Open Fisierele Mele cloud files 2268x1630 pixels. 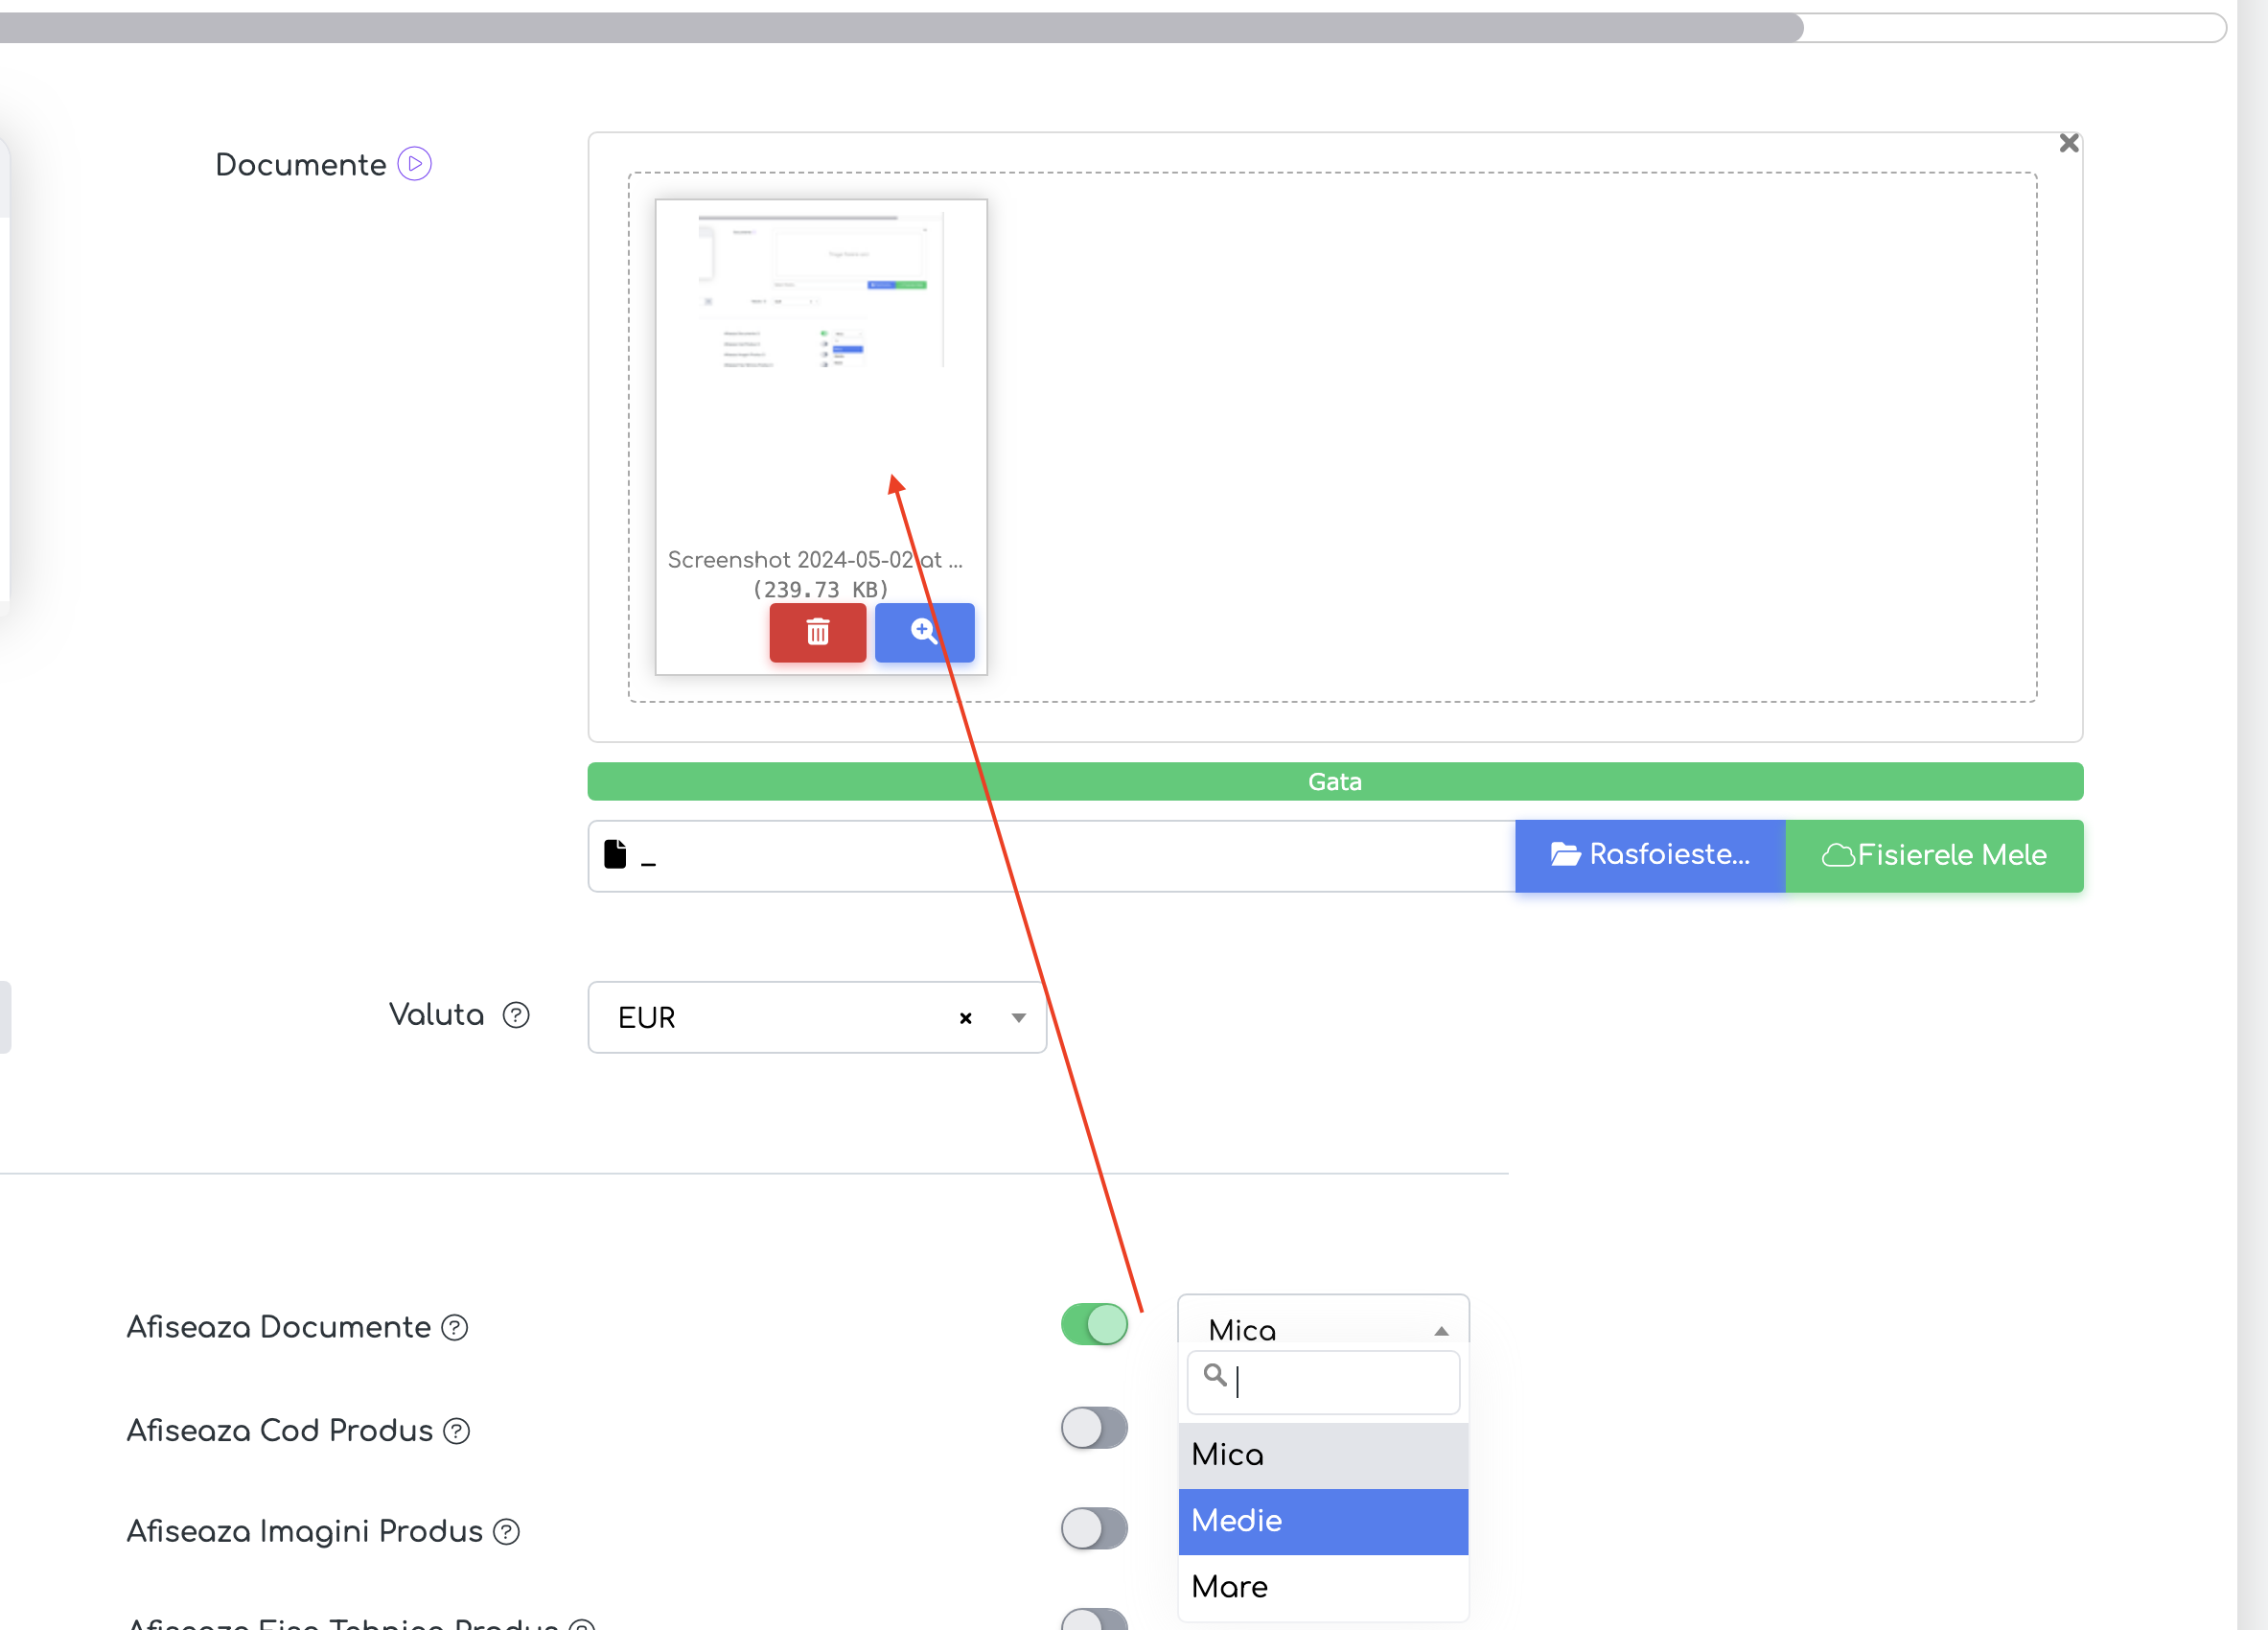(1934, 855)
